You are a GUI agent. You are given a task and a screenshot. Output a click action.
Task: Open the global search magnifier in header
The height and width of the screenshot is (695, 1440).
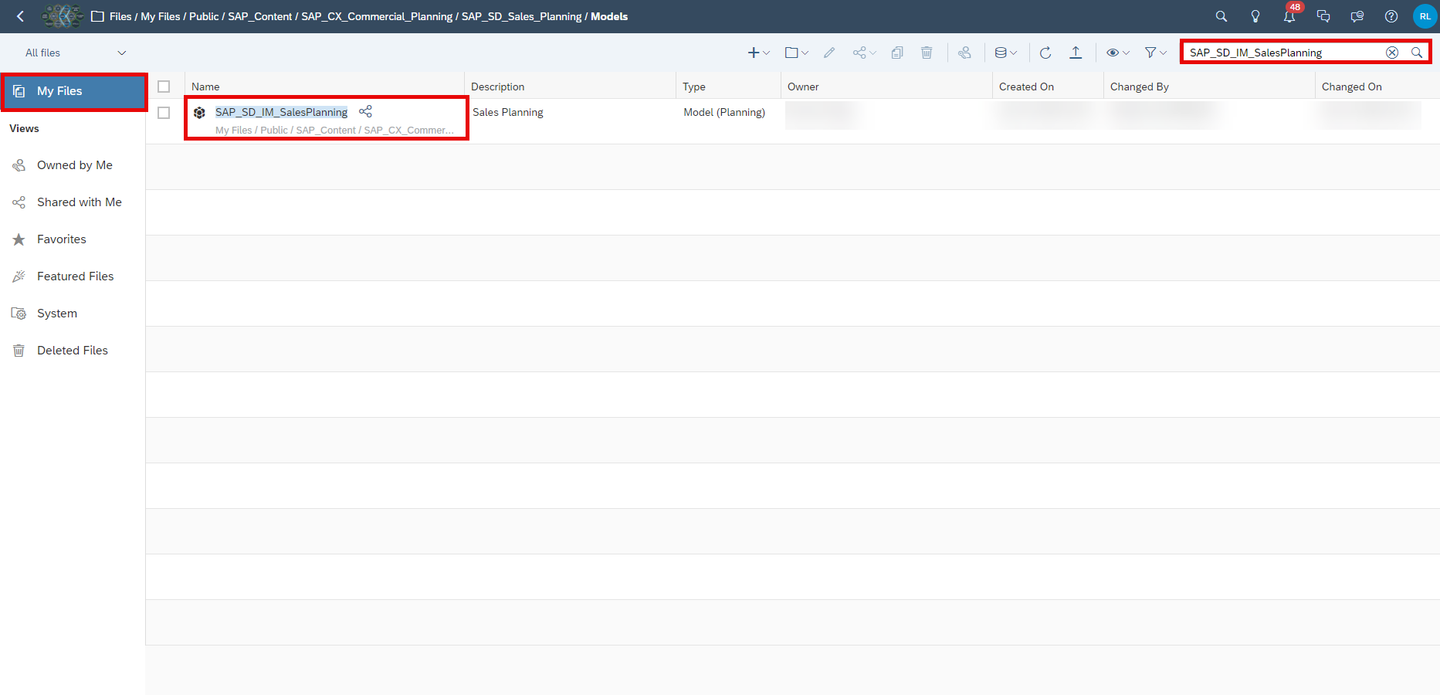pyautogui.click(x=1221, y=16)
